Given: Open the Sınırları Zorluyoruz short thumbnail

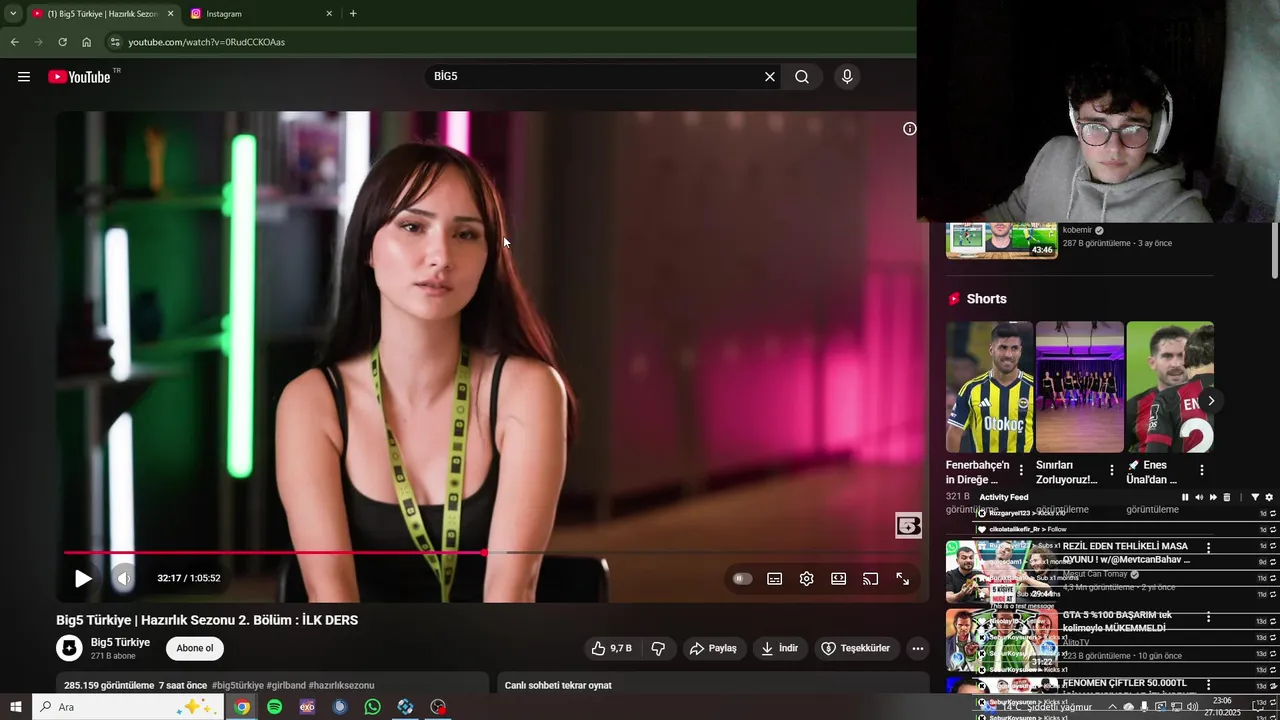Looking at the screenshot, I should coord(1080,387).
